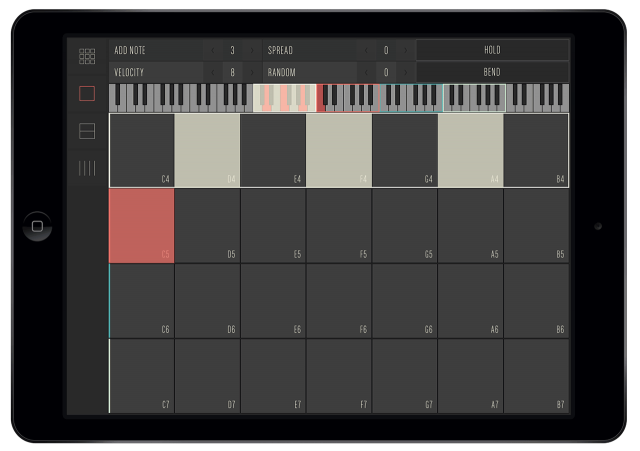Tap the F7 pad
Viewport: 640px width, 451px height.
[x=339, y=376]
